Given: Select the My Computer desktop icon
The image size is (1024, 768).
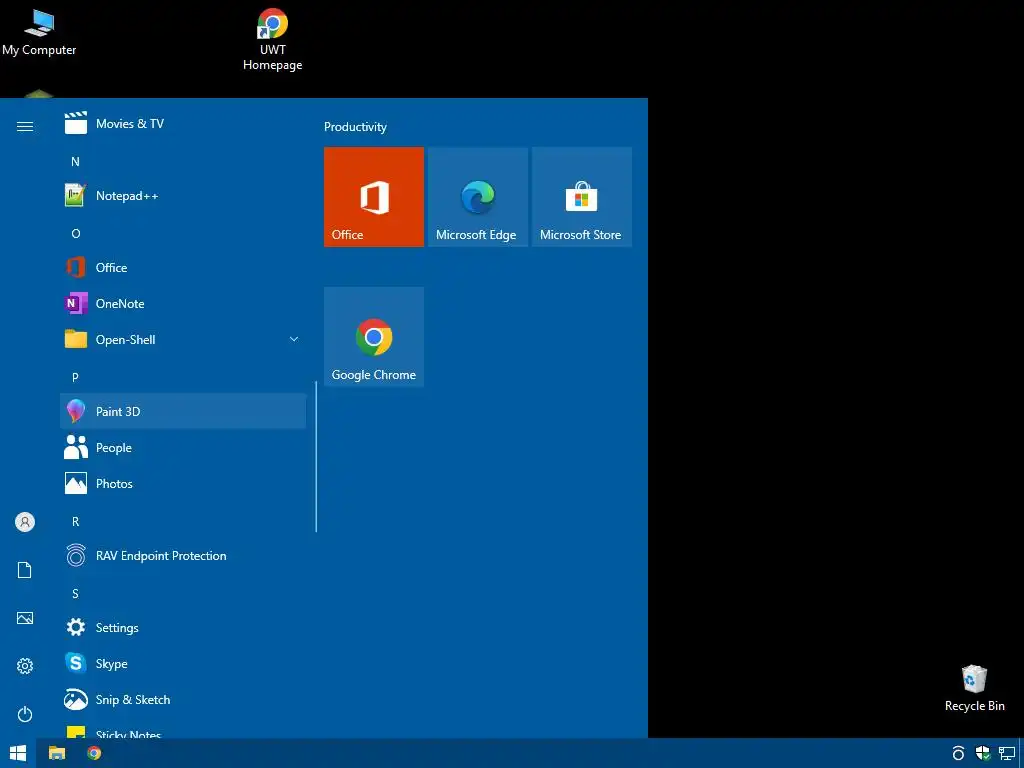Looking at the screenshot, I should (x=39, y=33).
